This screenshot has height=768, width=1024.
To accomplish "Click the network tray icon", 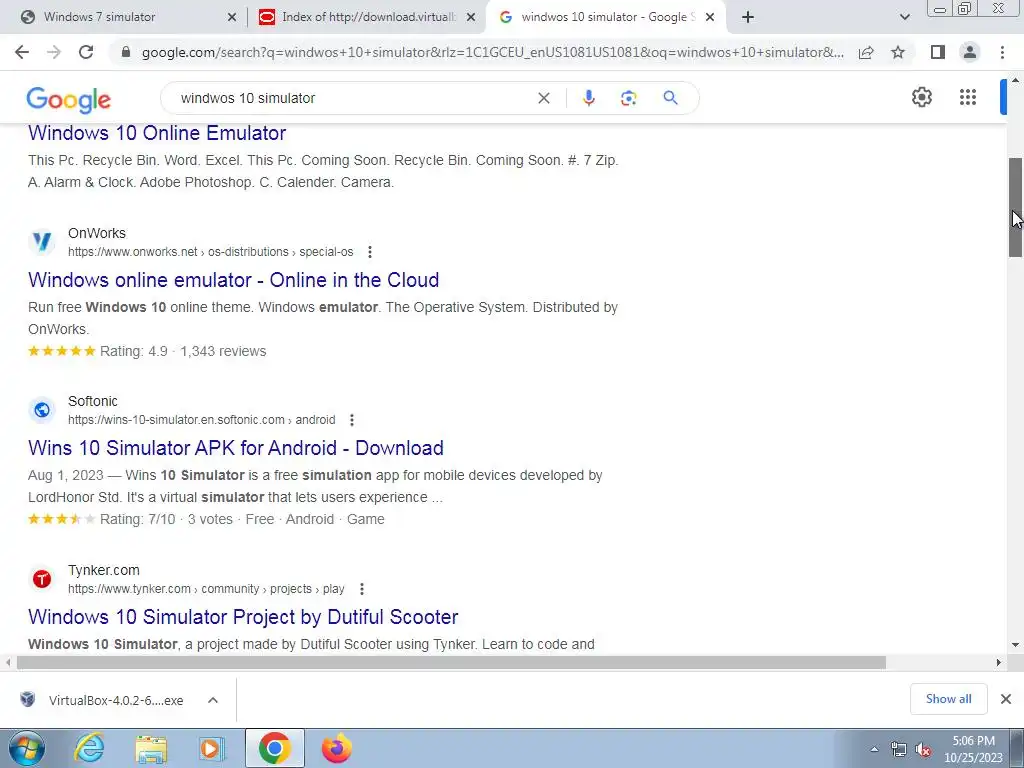I will [x=899, y=750].
